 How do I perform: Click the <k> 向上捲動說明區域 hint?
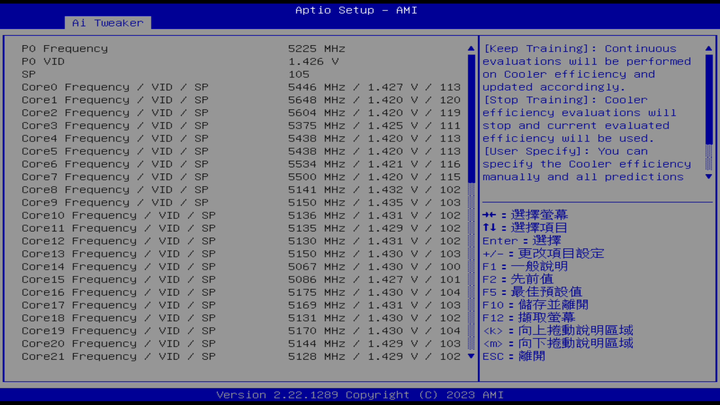pyautogui.click(x=558, y=331)
